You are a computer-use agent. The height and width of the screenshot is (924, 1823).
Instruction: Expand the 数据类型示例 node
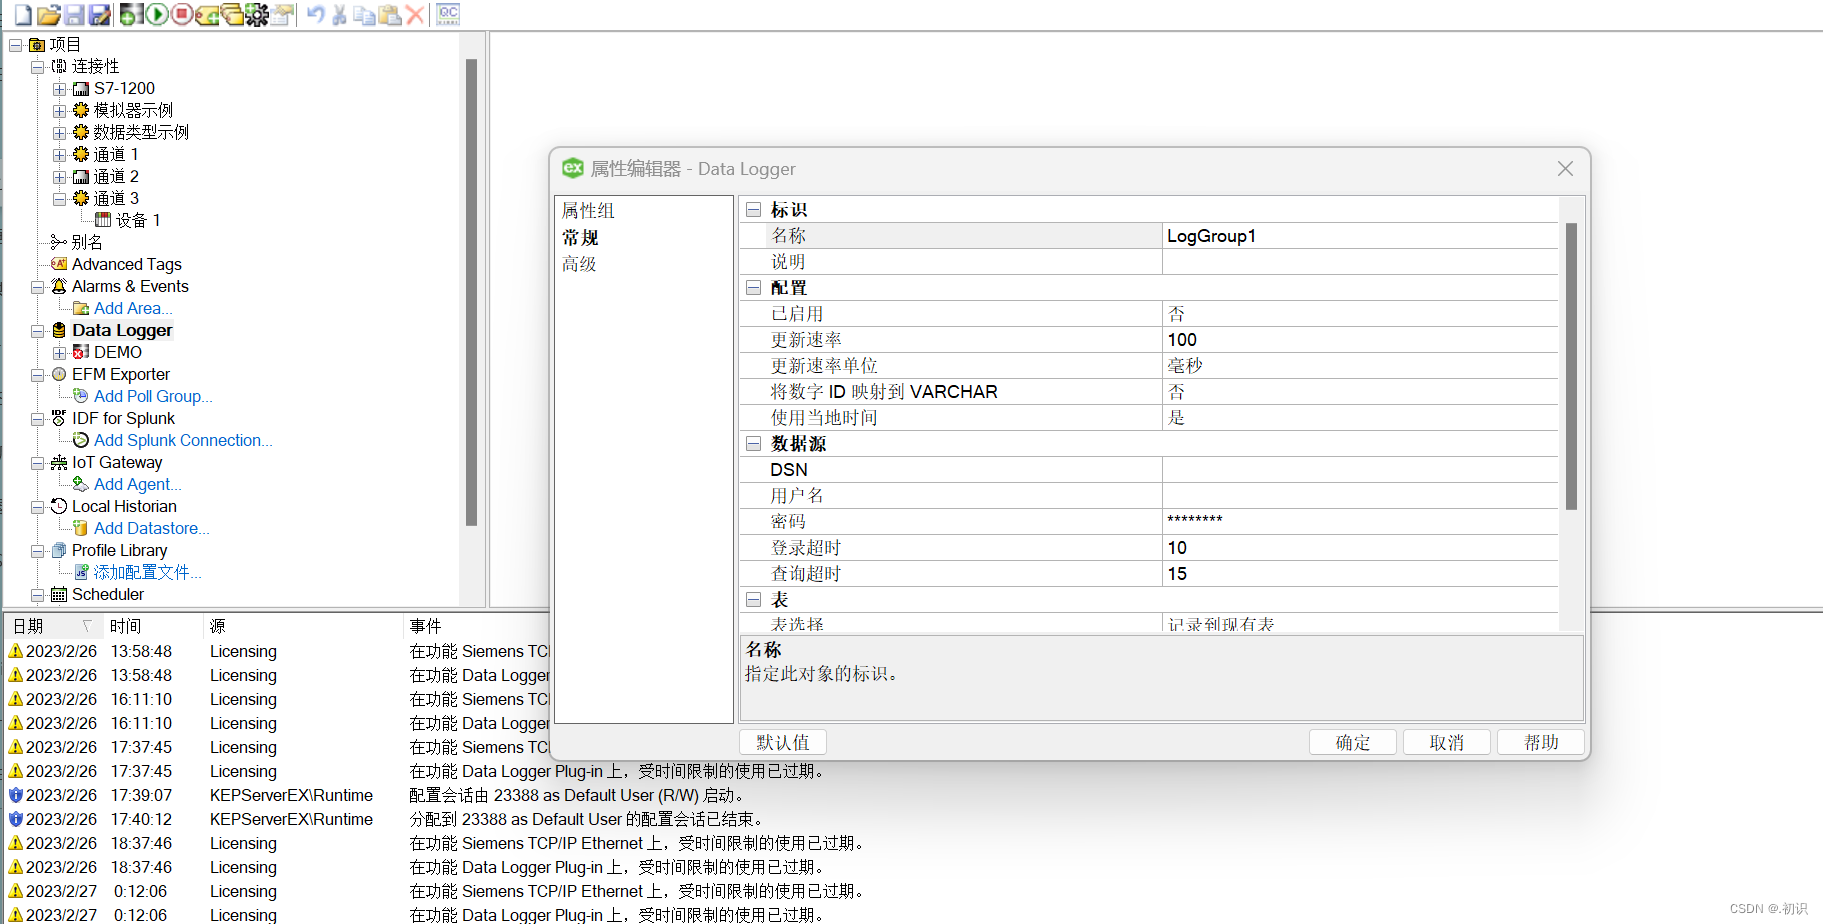coord(60,133)
